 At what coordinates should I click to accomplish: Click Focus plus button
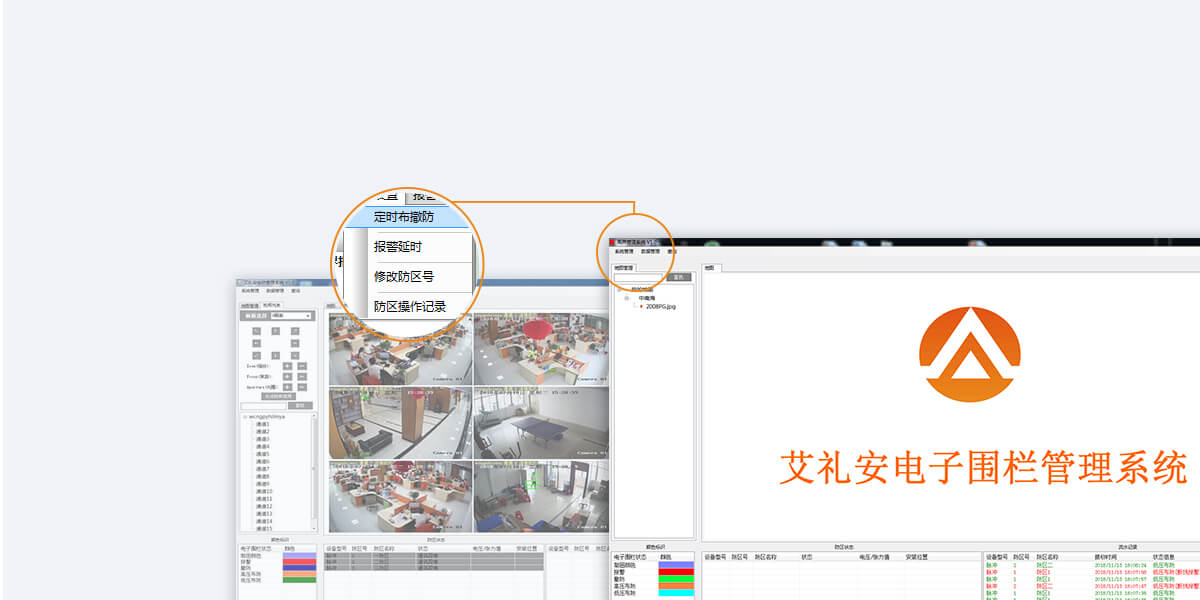point(287,376)
